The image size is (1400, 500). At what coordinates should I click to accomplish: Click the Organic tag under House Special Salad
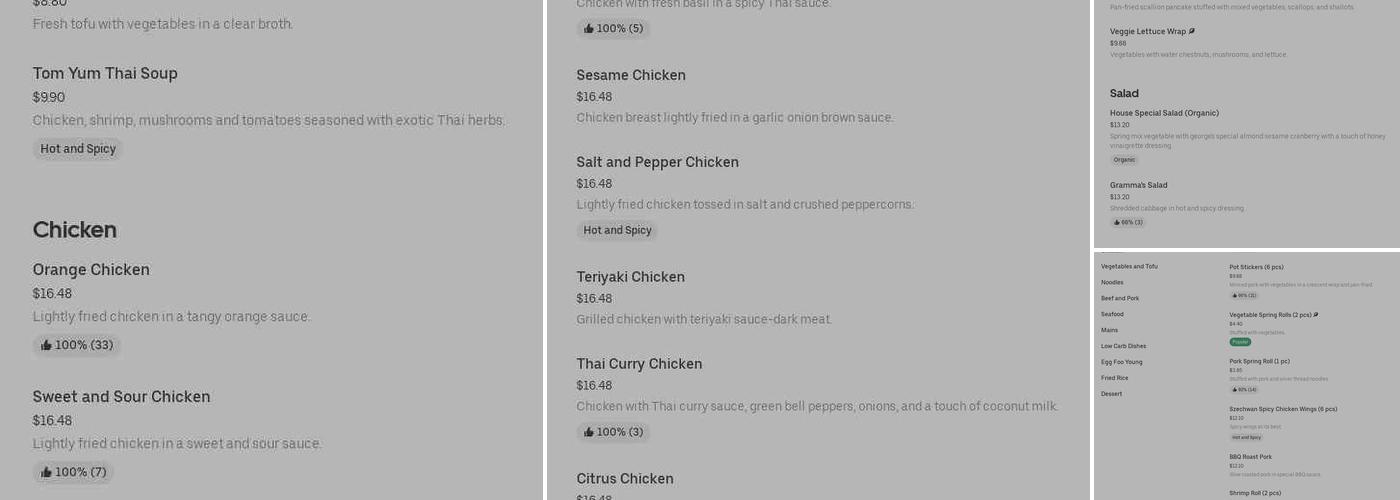(1124, 160)
